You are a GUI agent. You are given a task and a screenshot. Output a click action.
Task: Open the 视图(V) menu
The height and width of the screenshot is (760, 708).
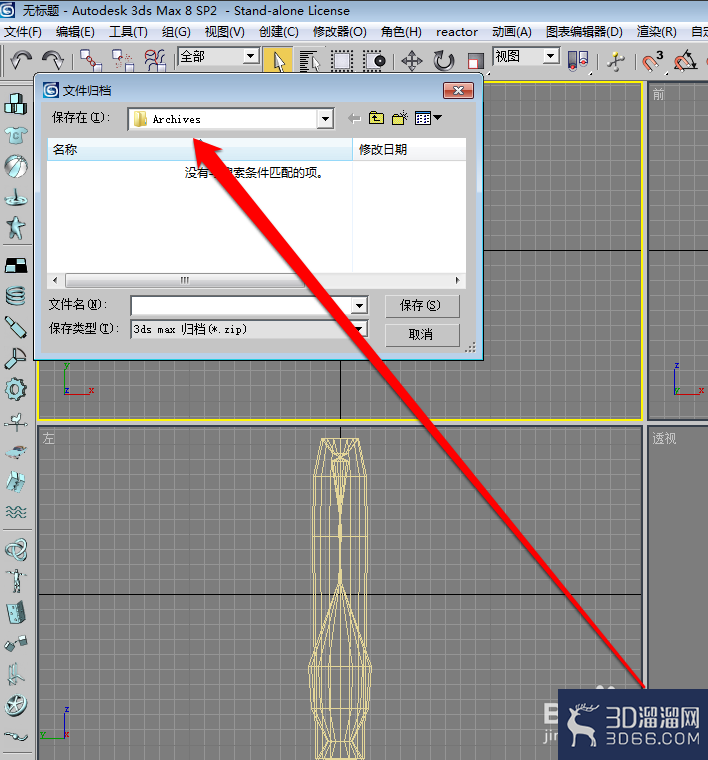pos(224,32)
